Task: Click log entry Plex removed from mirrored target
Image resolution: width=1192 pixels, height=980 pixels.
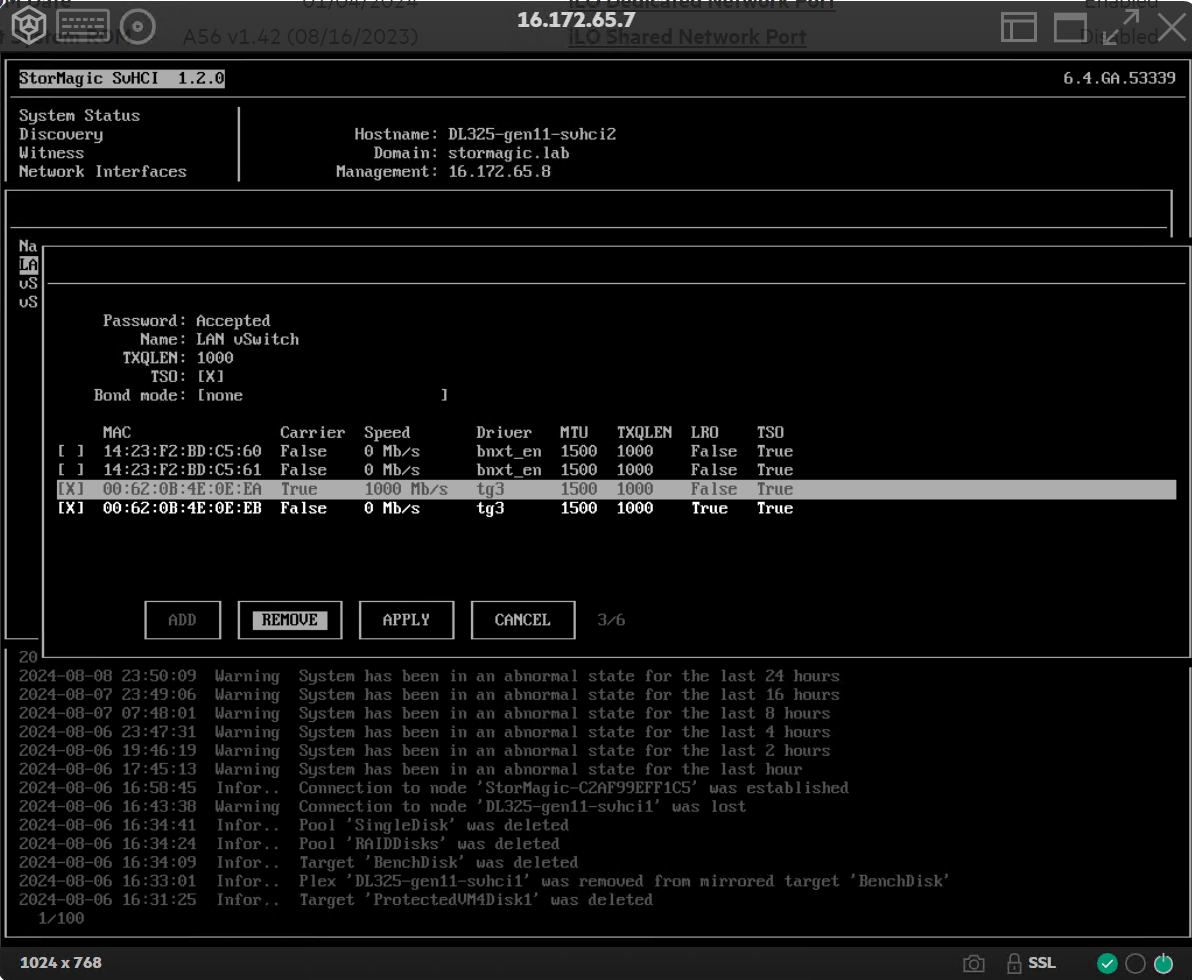Action: pyautogui.click(x=484, y=881)
